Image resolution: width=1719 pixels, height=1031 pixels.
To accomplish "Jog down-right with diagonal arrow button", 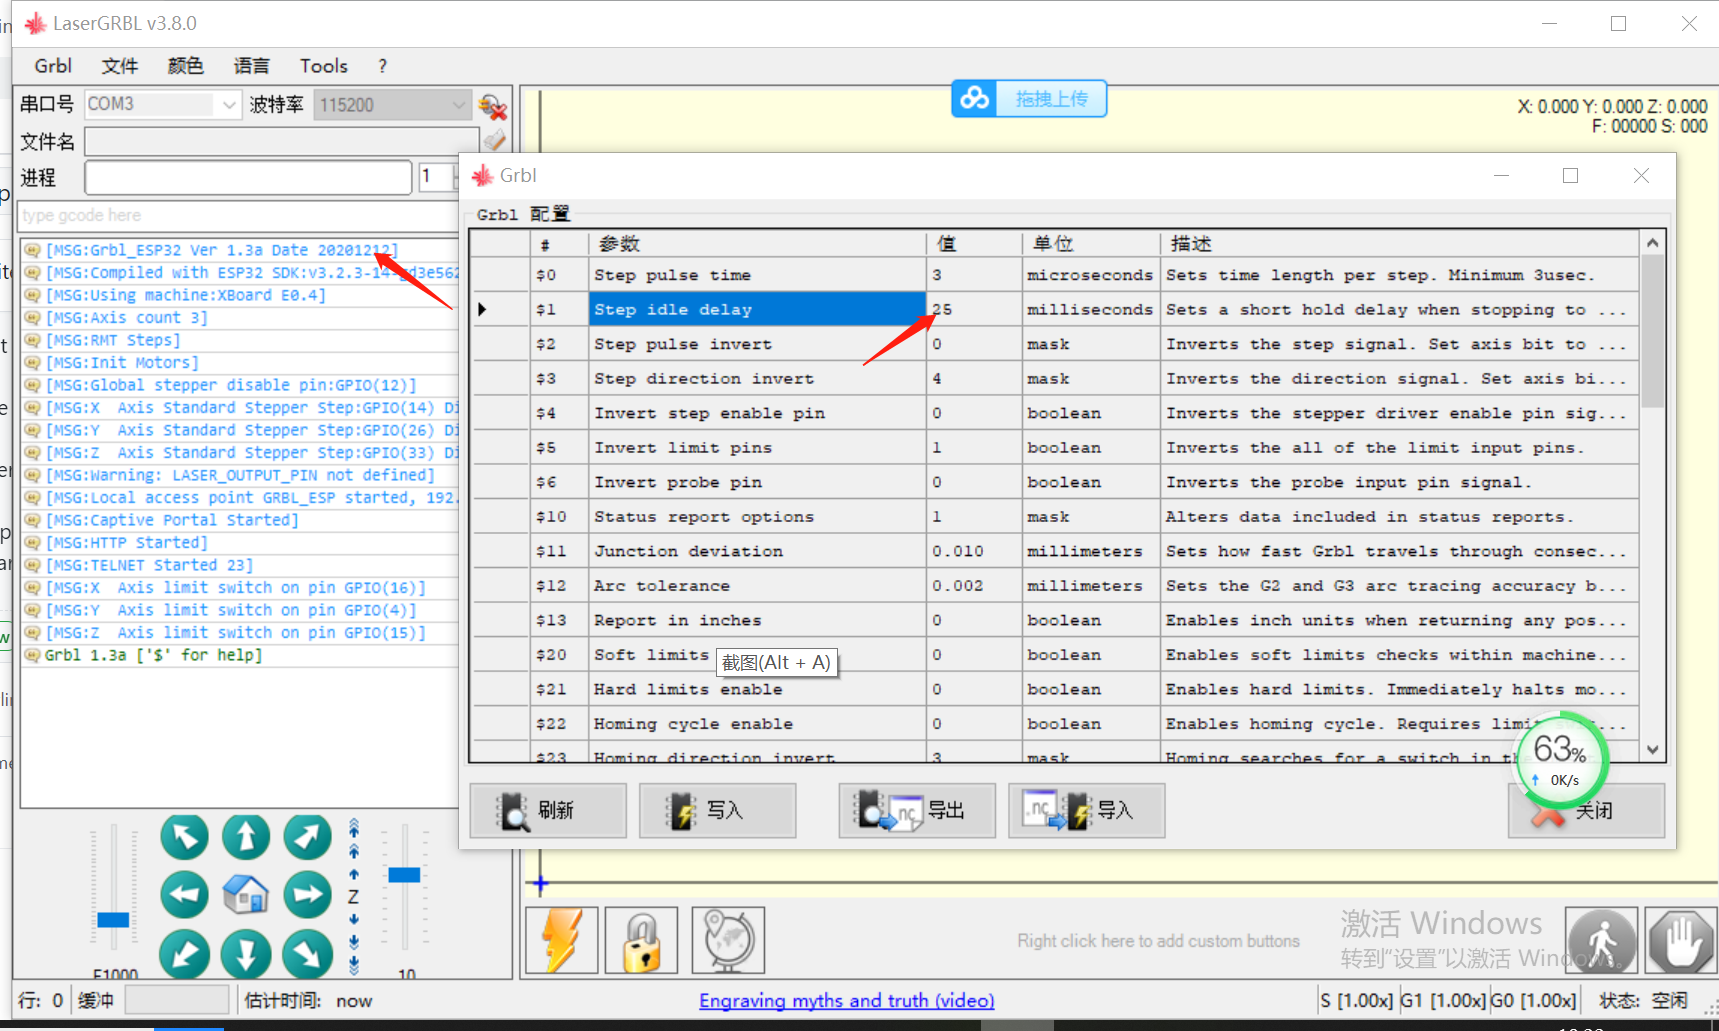I will [307, 953].
